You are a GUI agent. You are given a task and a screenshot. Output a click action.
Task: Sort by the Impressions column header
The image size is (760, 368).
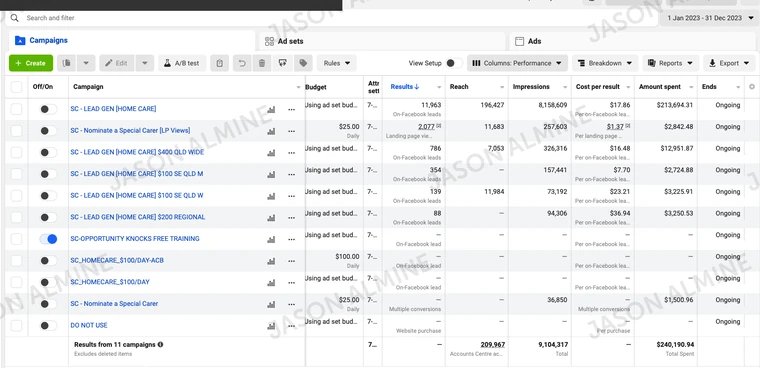click(x=531, y=87)
